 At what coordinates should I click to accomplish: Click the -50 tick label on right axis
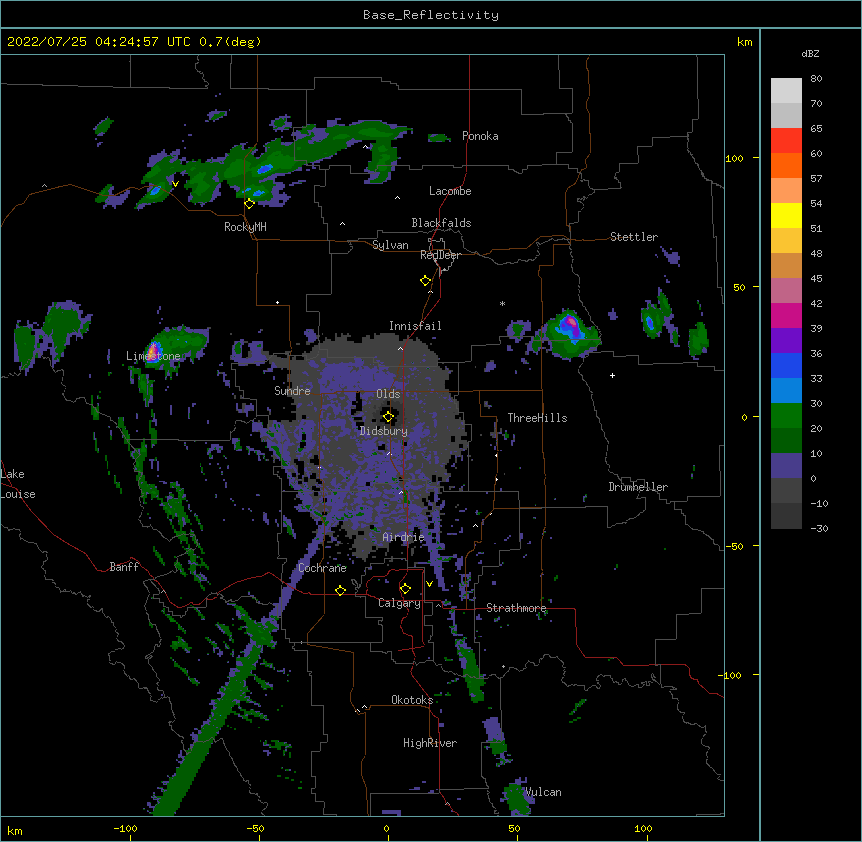(734, 546)
